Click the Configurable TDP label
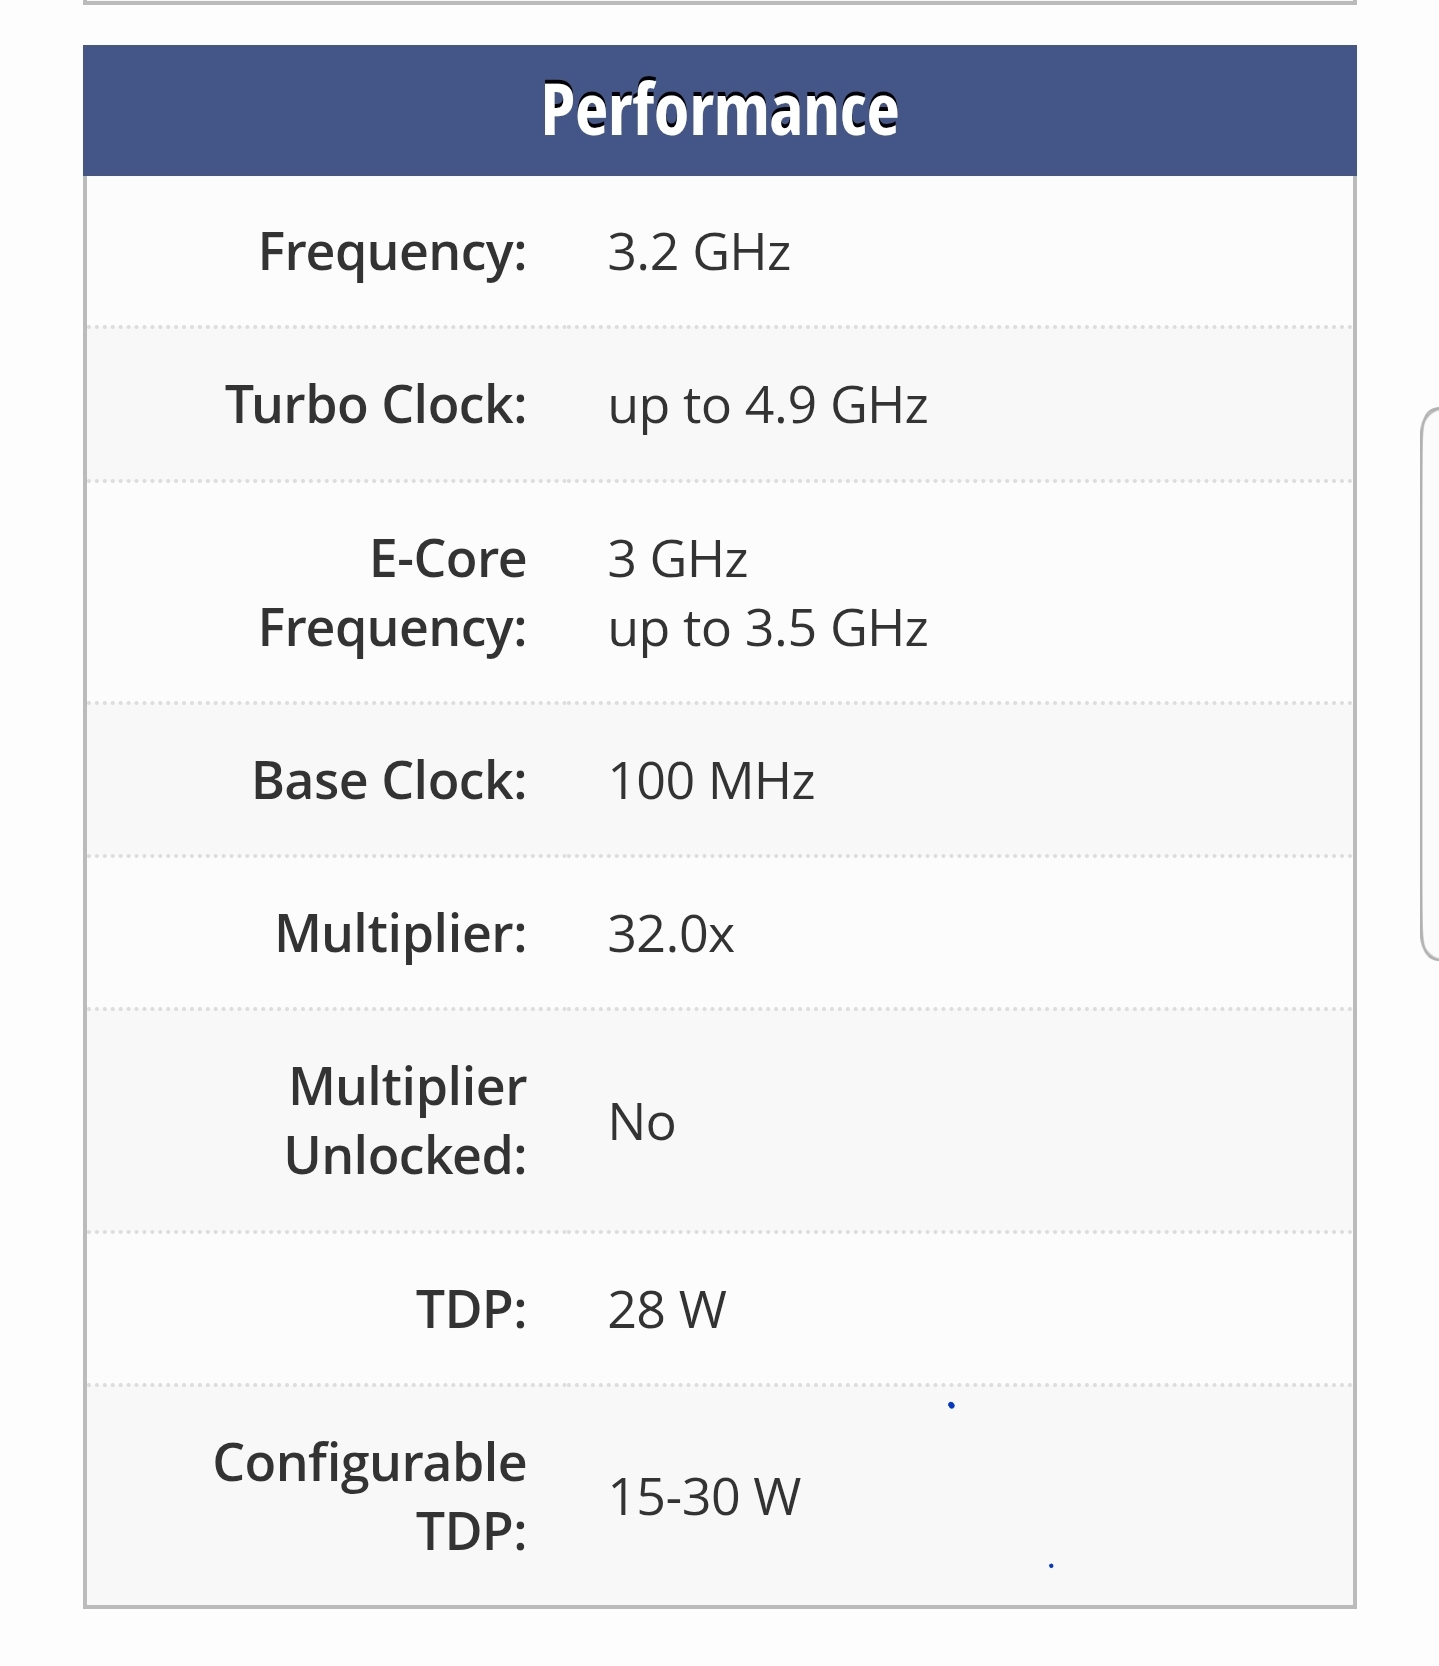 [x=371, y=1497]
